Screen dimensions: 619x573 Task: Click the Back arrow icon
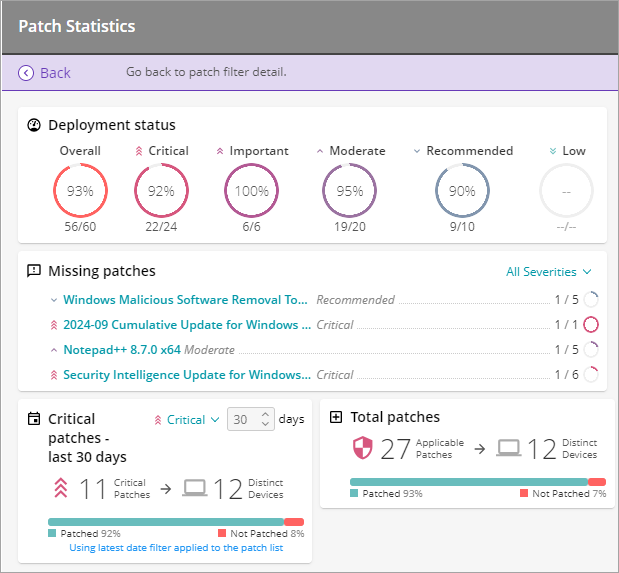pos(26,73)
